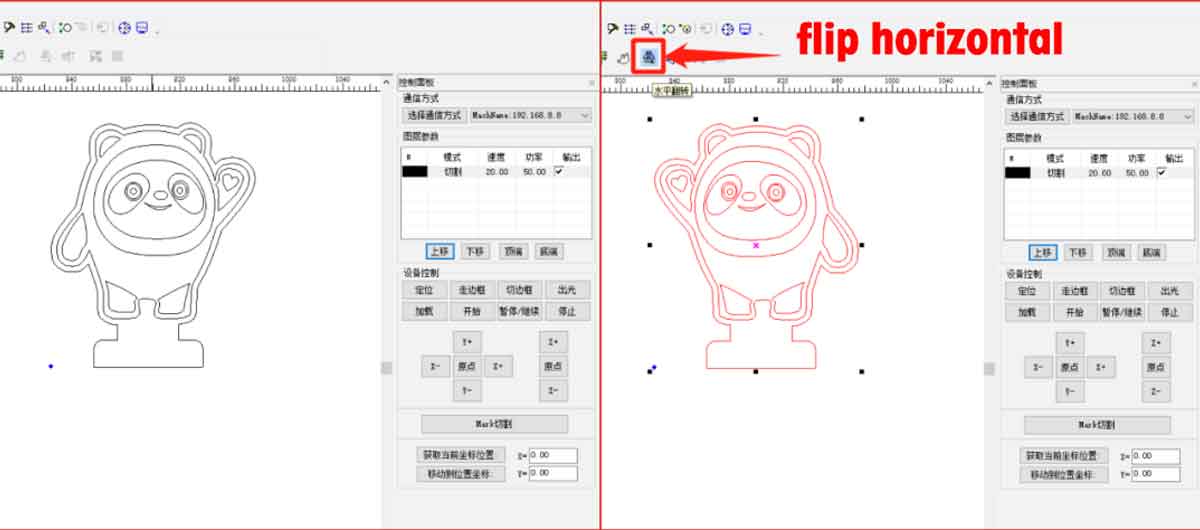Click 顶端 button in left window
The image size is (1200, 530).
click(514, 252)
